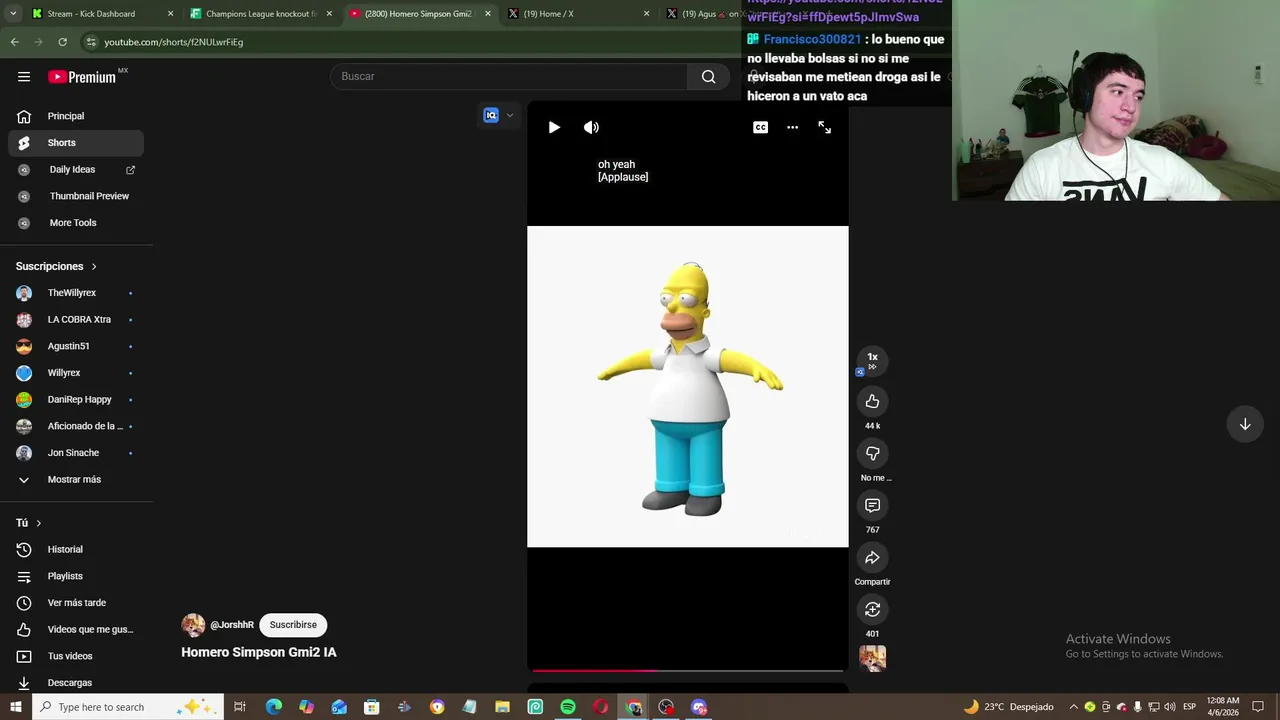Click Windows taskbar search box
Viewport: 1280px width, 720px height.
[128, 707]
